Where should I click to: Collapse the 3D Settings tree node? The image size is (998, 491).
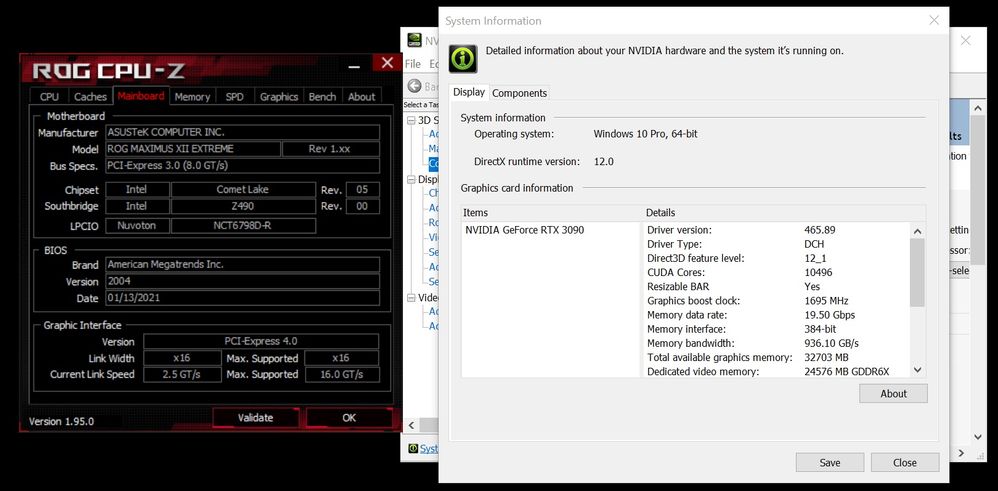[x=411, y=120]
